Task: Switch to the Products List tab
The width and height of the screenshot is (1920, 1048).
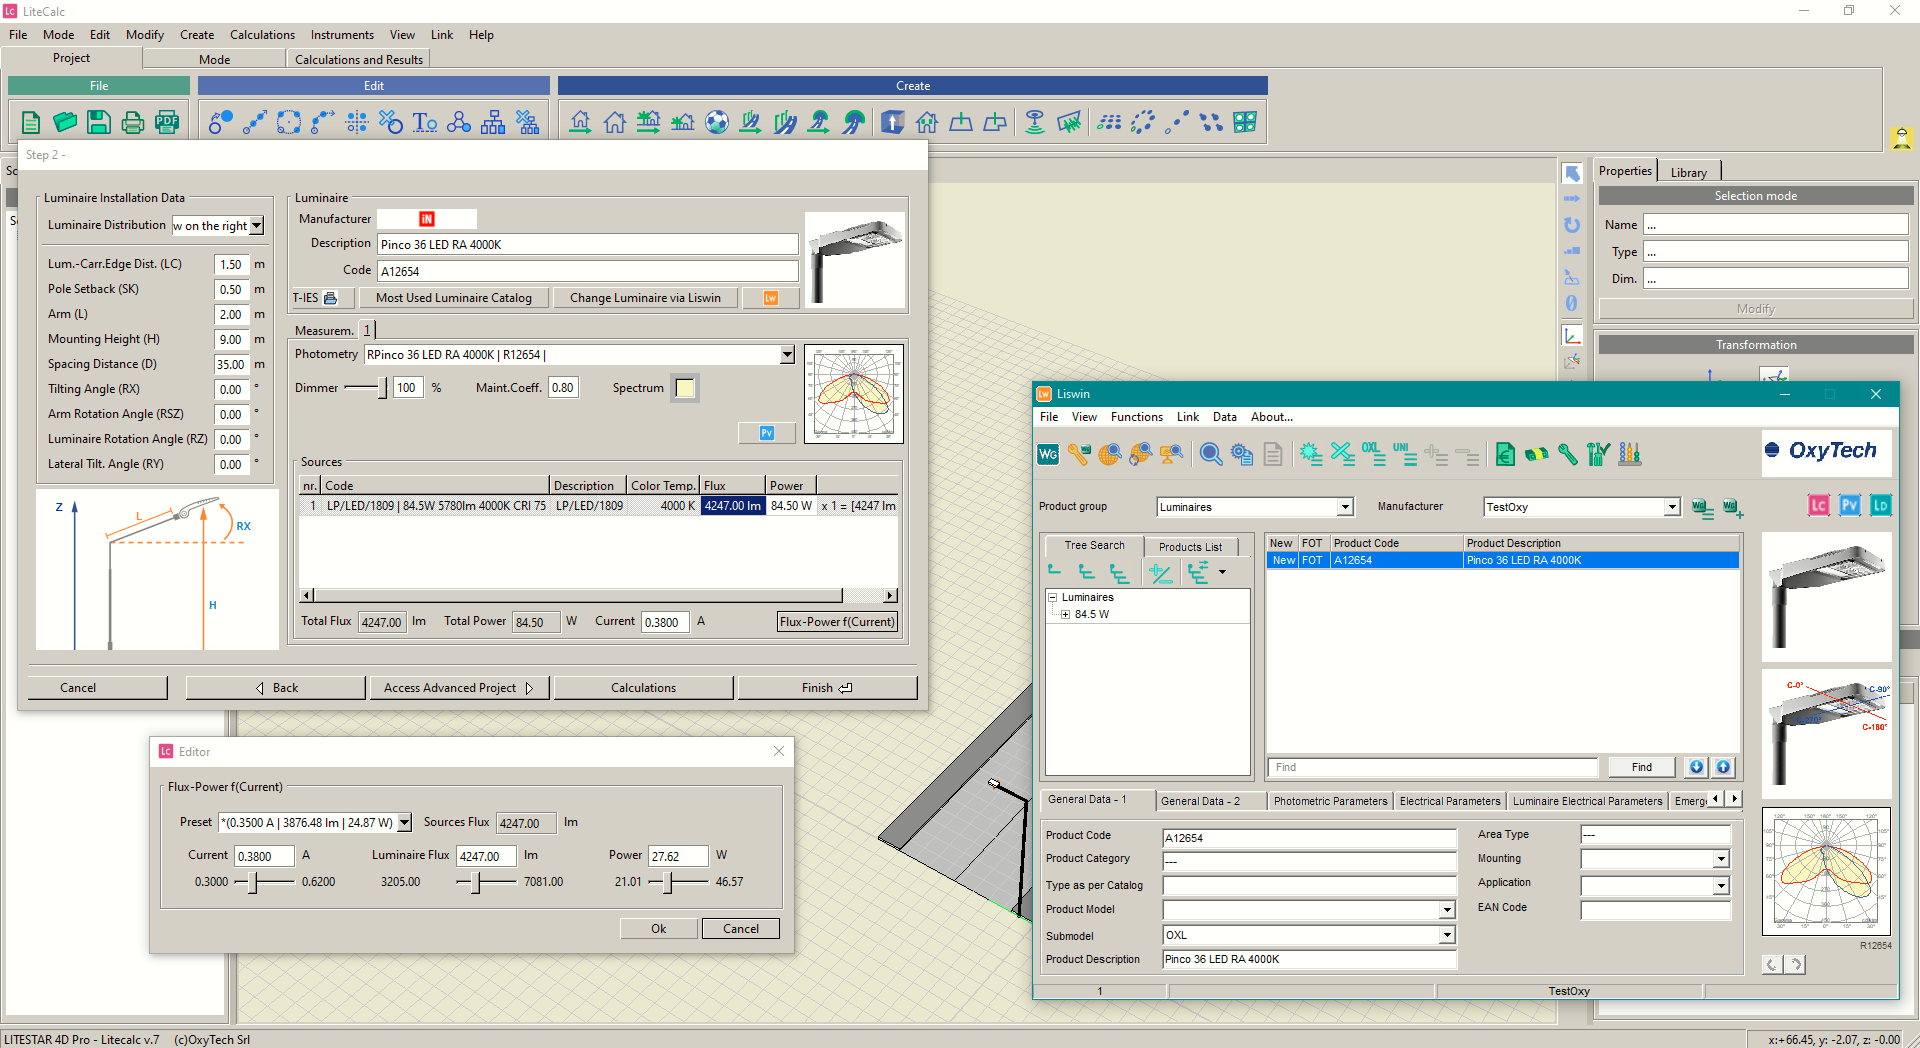Action: [1190, 547]
